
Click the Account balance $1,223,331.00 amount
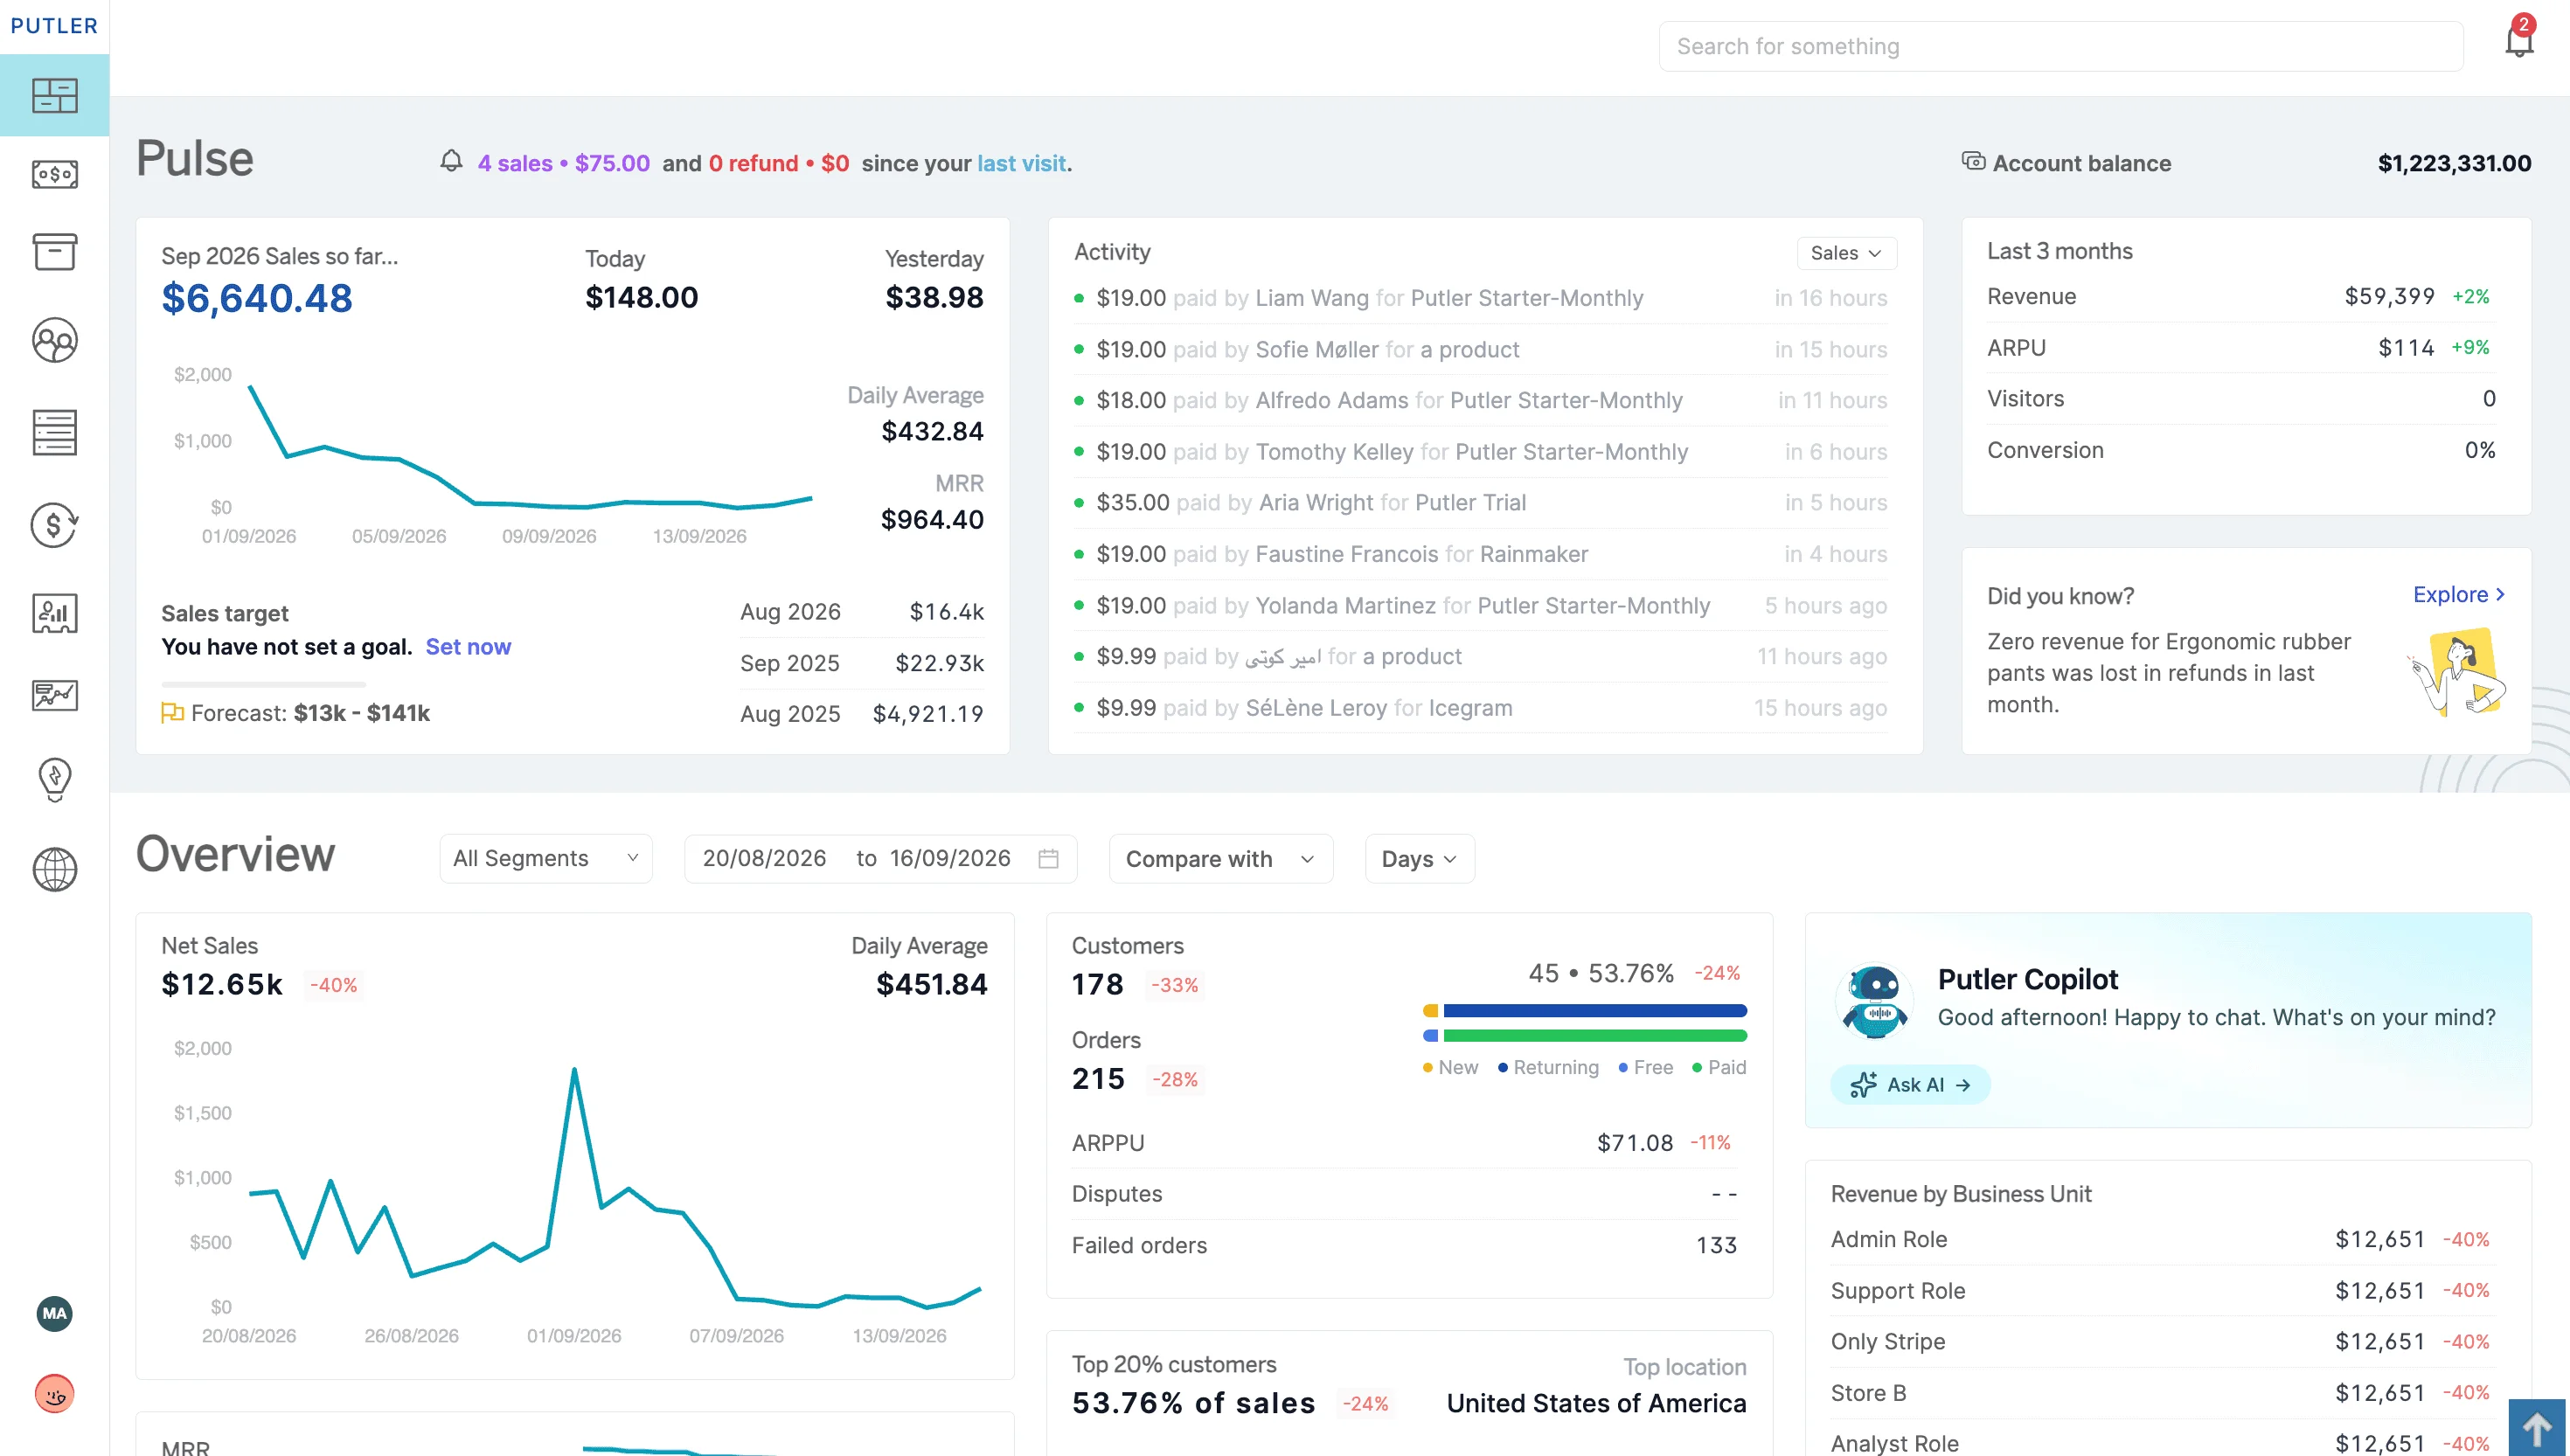click(2454, 163)
